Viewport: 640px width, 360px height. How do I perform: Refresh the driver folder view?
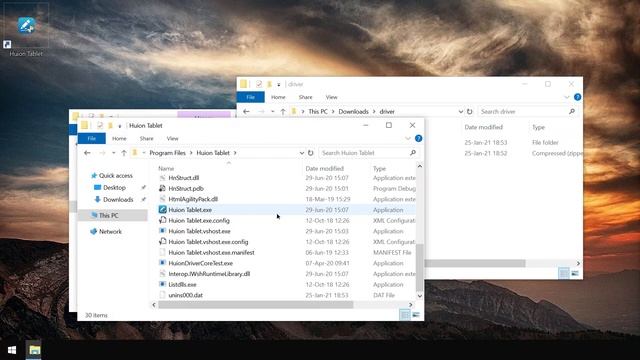469,111
